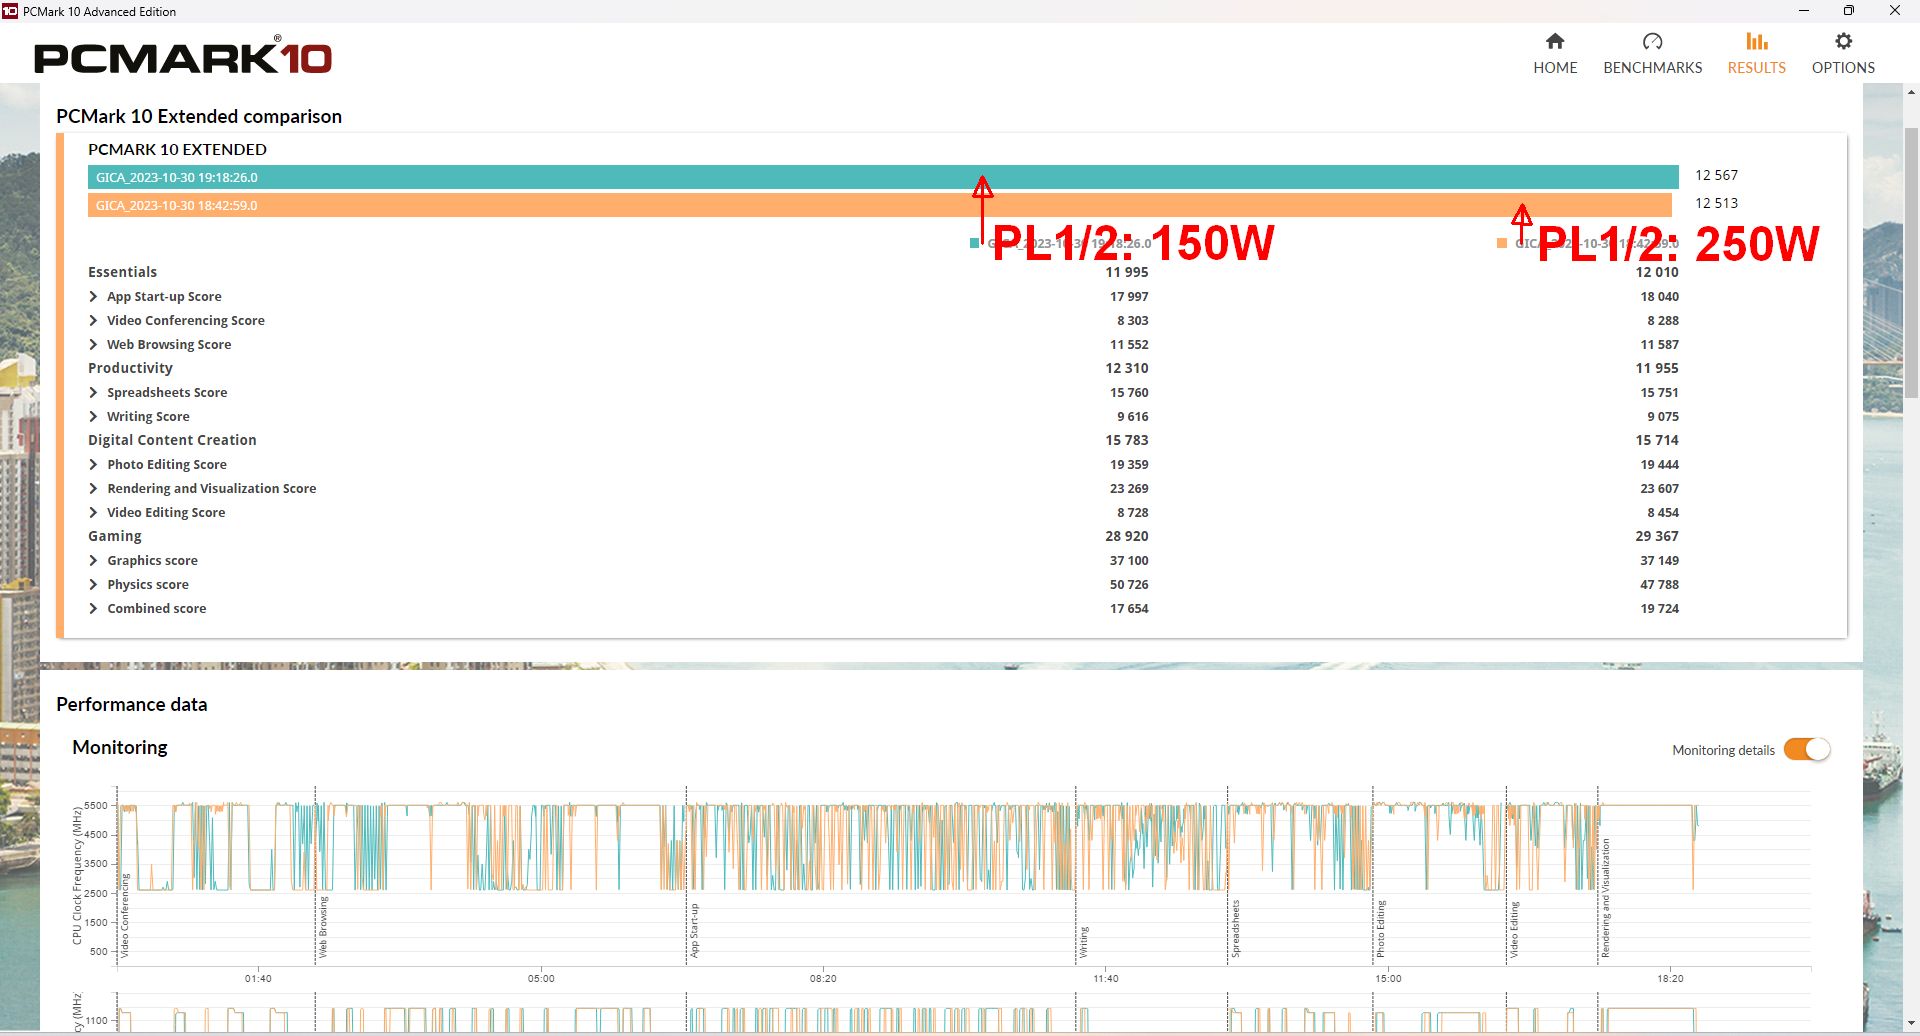The height and width of the screenshot is (1036, 1920).
Task: Click the Video Conferencing timeline marker
Action: [125, 915]
